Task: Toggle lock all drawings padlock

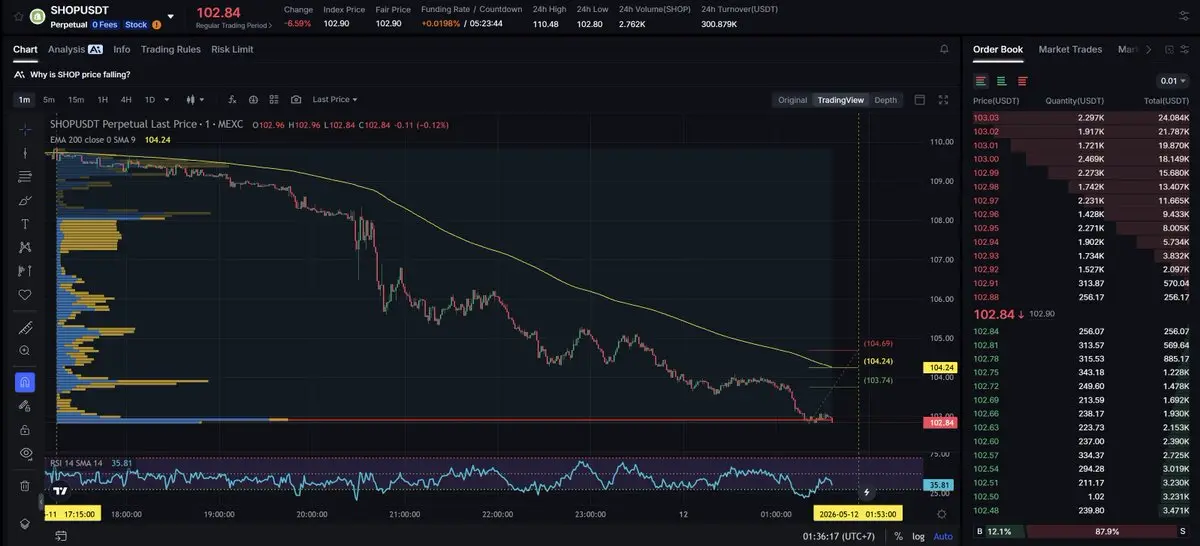Action: [x=25, y=429]
